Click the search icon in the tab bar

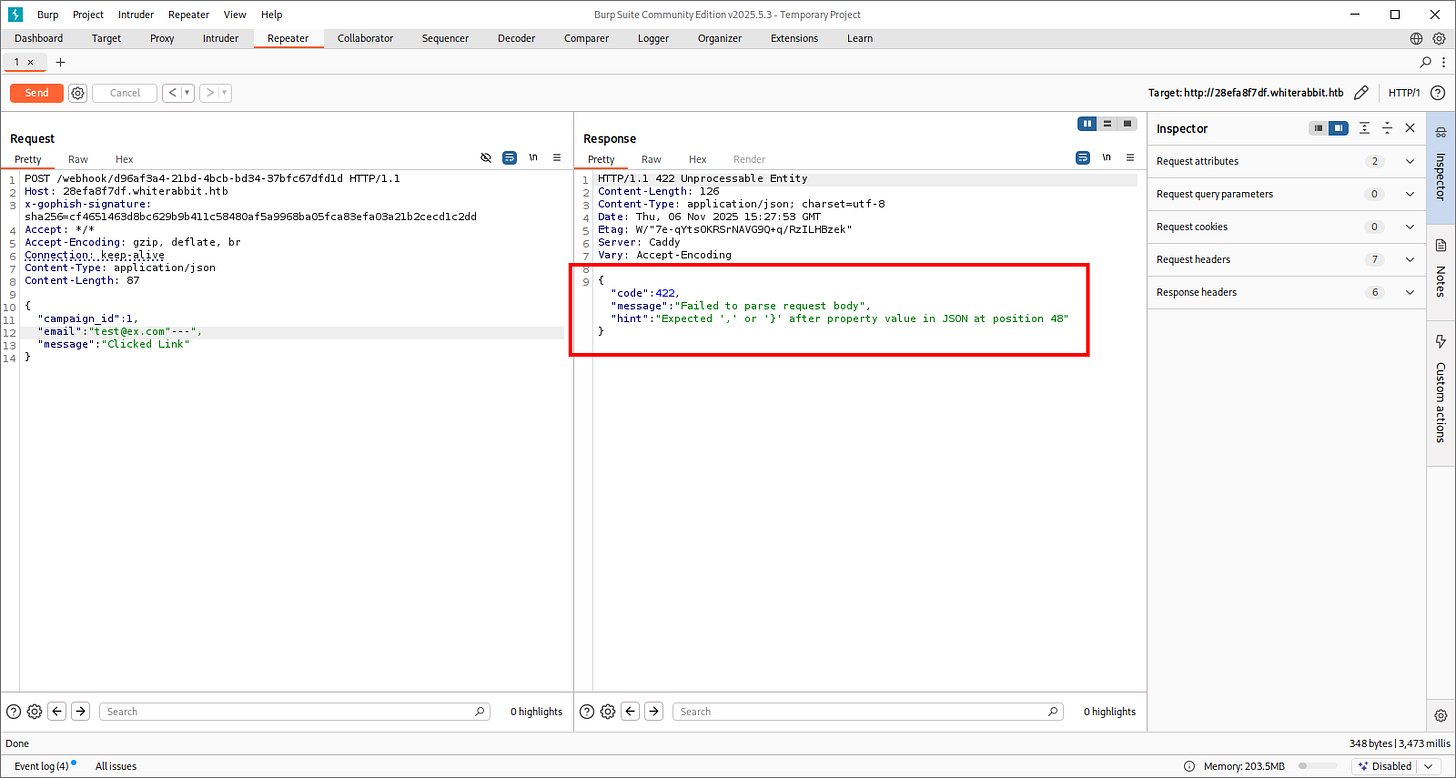pyautogui.click(x=1426, y=62)
